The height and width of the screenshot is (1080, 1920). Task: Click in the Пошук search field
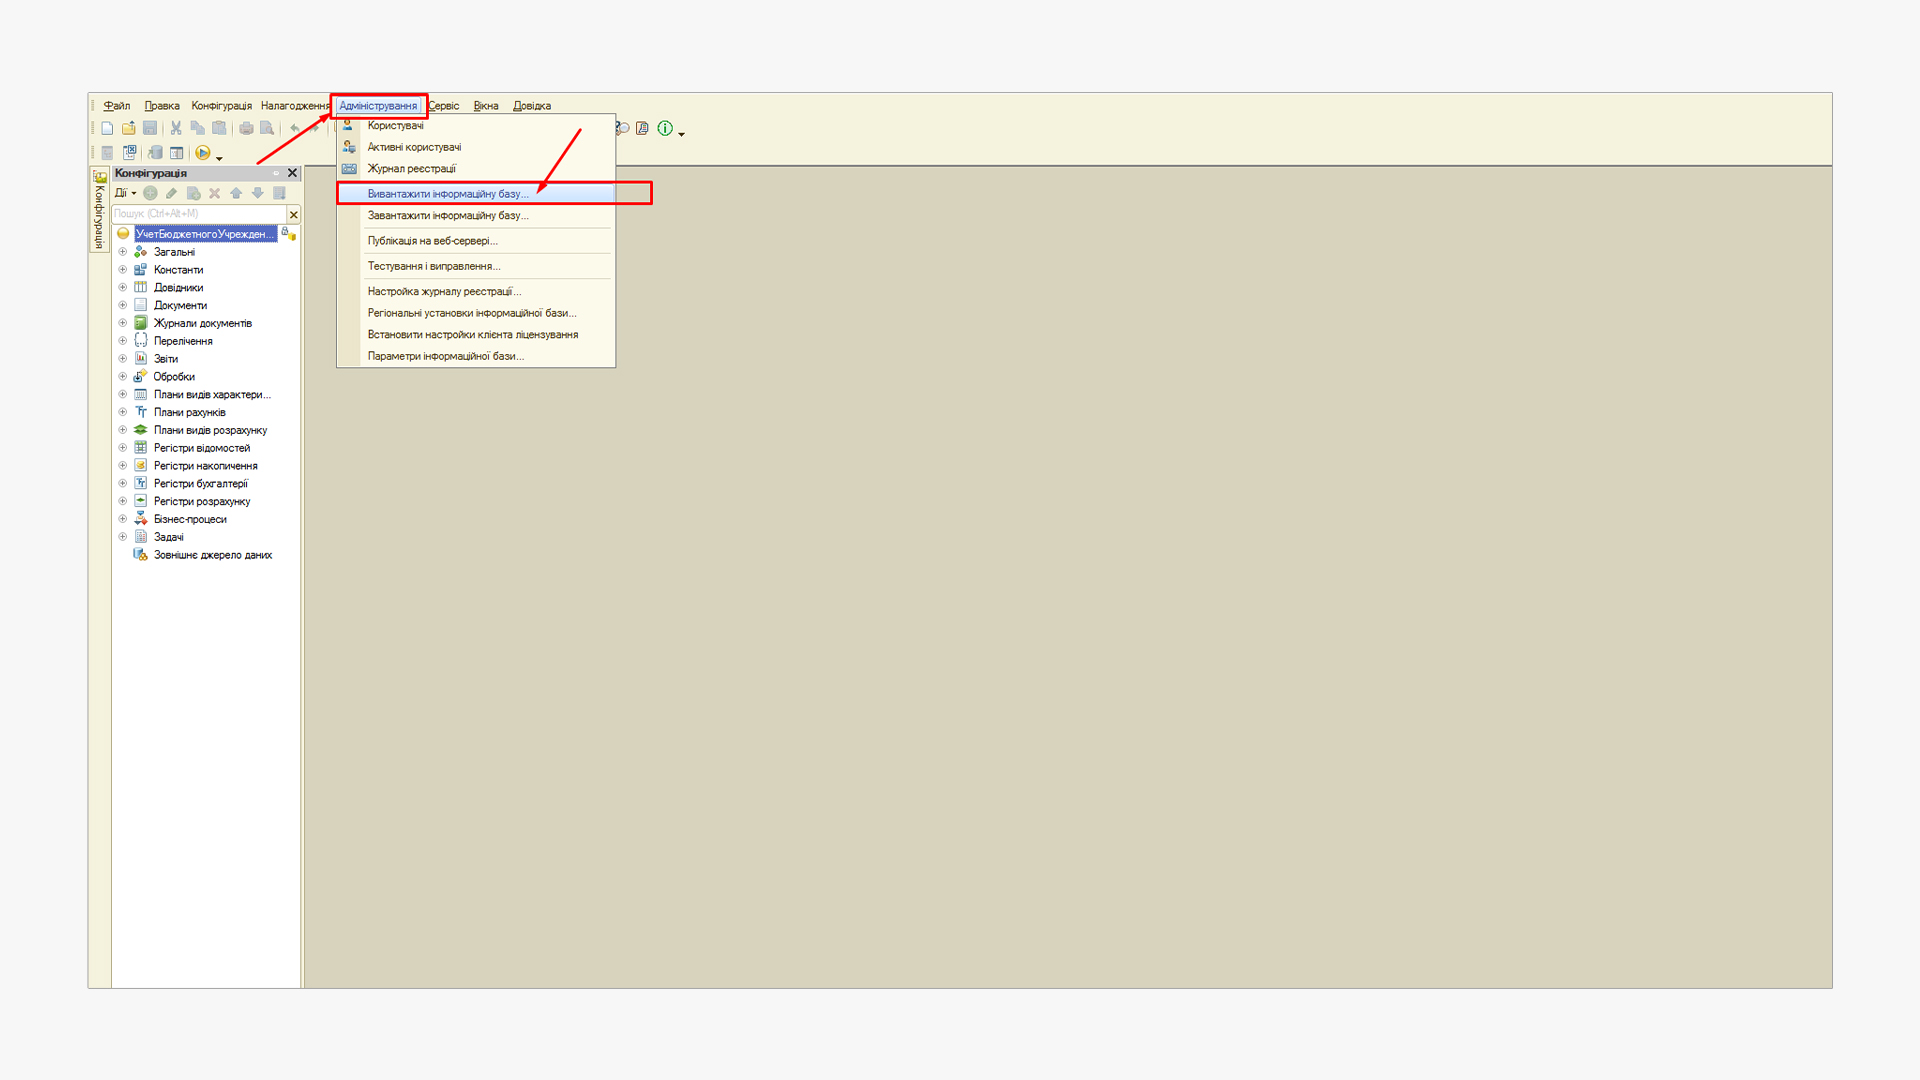[x=198, y=214]
